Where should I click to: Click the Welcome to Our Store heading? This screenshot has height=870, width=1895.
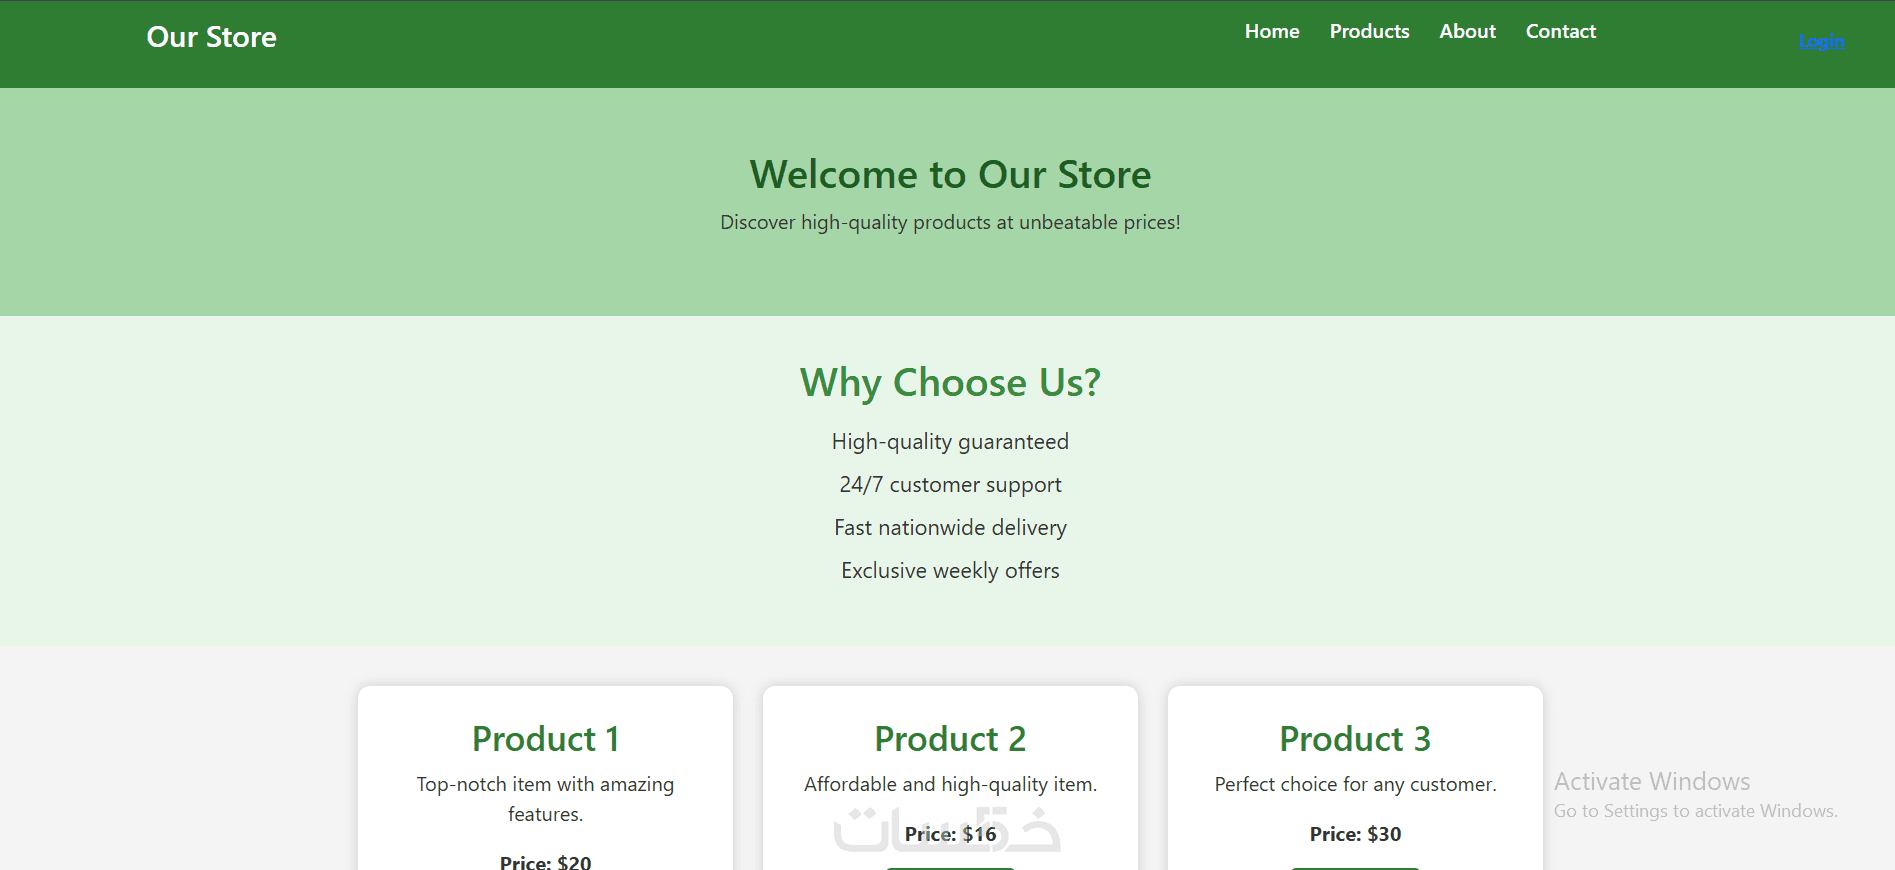[x=950, y=174]
